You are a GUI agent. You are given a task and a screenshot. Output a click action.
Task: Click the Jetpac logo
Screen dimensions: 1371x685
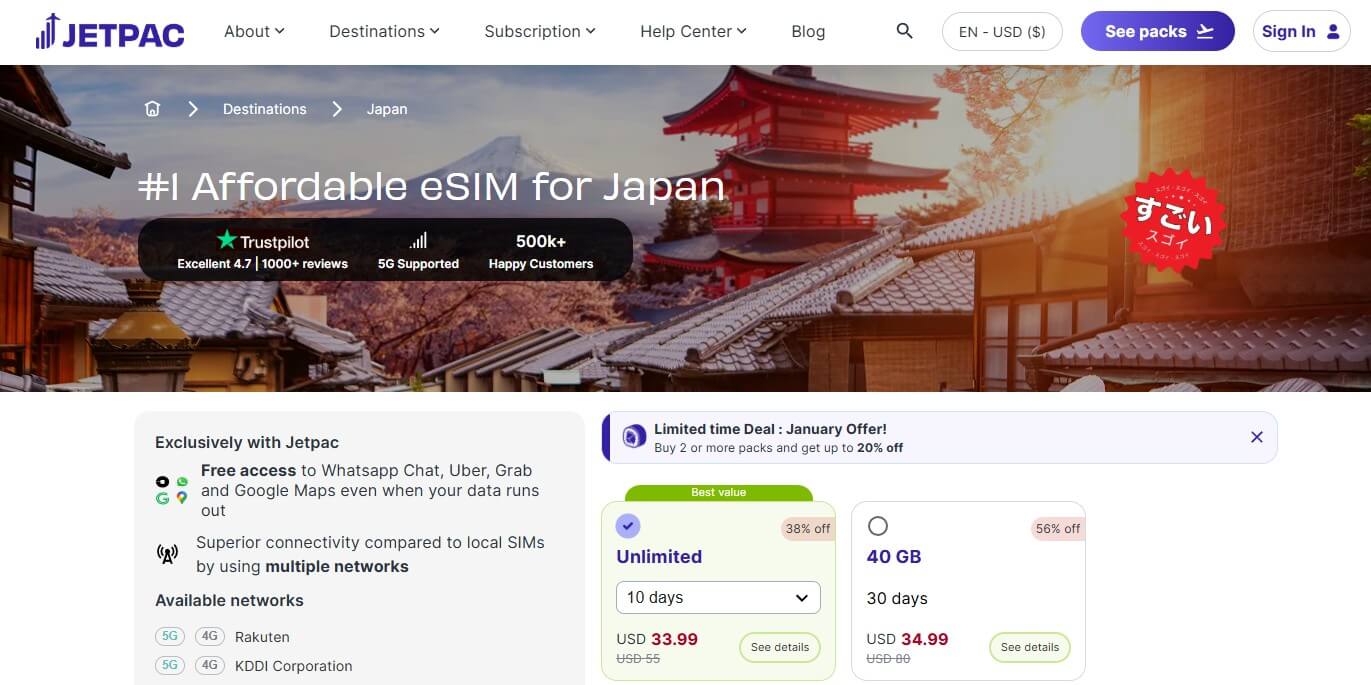110,31
